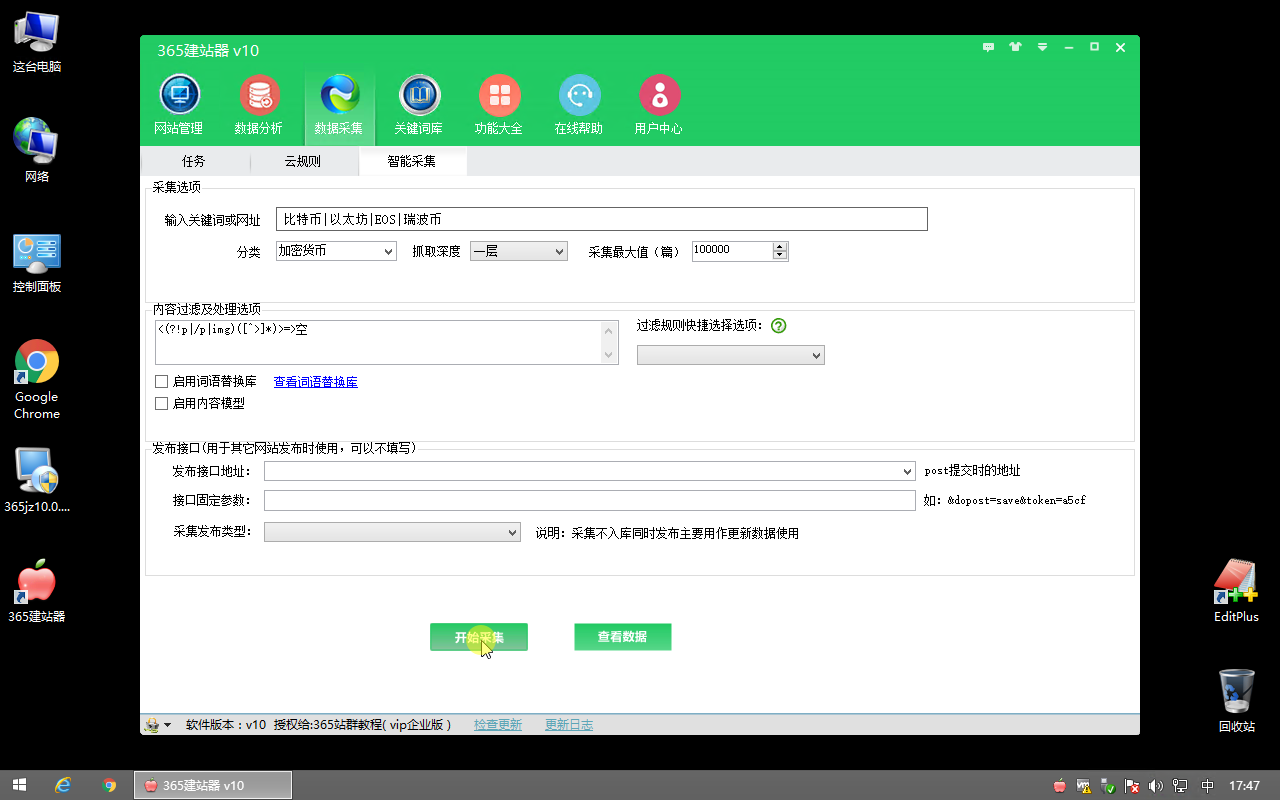Launch EditPlus desktop shortcut
This screenshot has width=1280, height=800.
tap(1236, 590)
